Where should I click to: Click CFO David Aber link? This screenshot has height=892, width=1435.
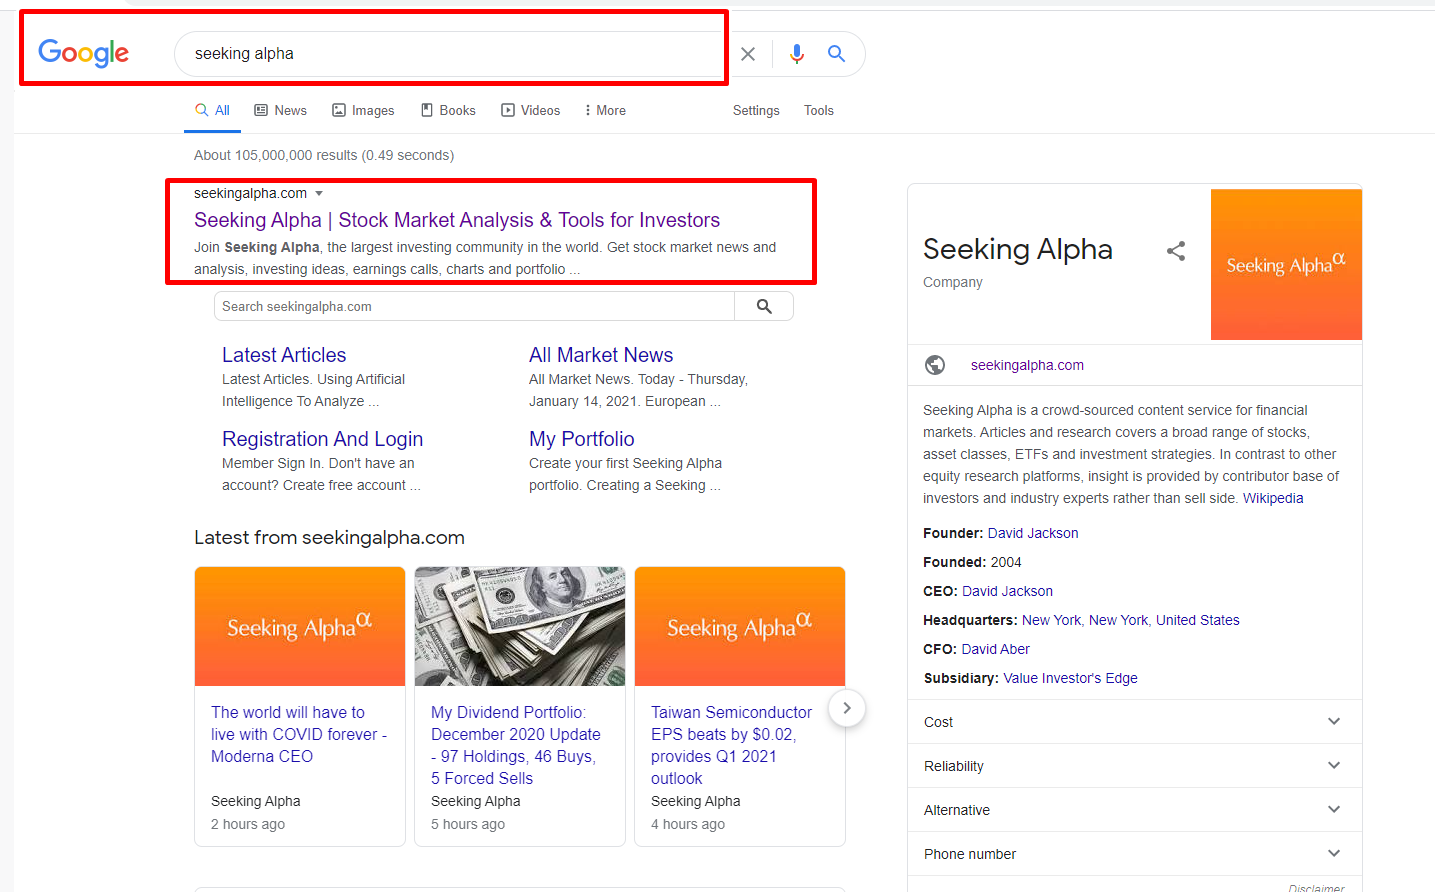tap(995, 649)
